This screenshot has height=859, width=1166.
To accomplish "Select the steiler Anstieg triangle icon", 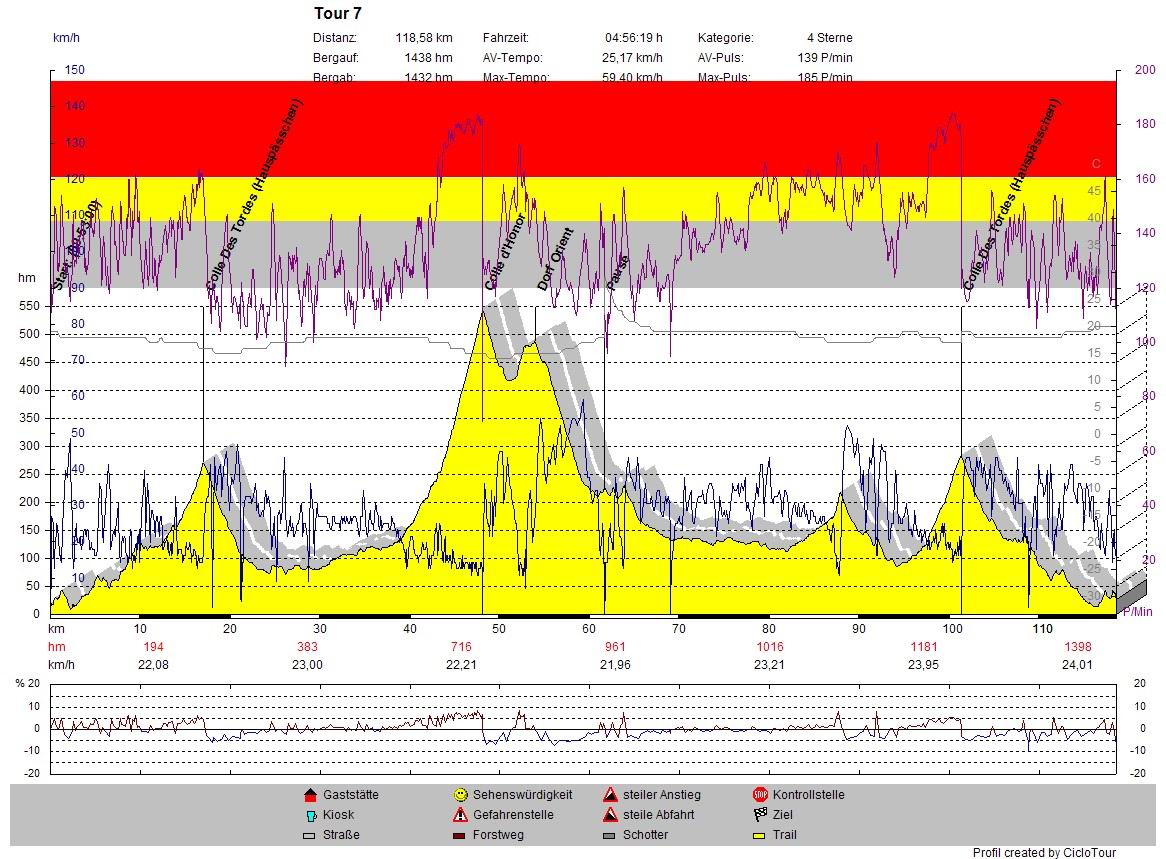I will [x=610, y=795].
